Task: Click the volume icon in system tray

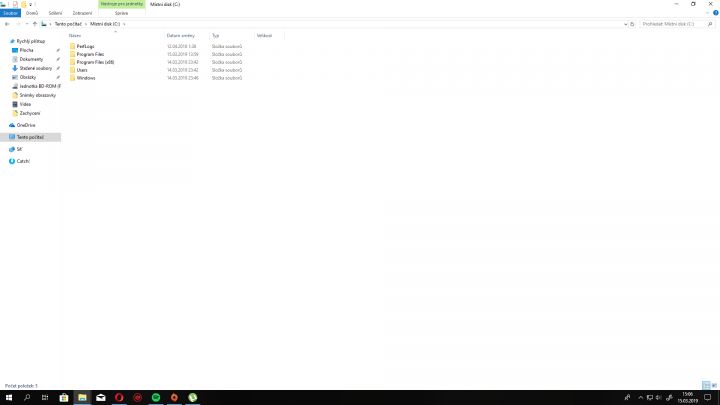Action: [x=658, y=398]
